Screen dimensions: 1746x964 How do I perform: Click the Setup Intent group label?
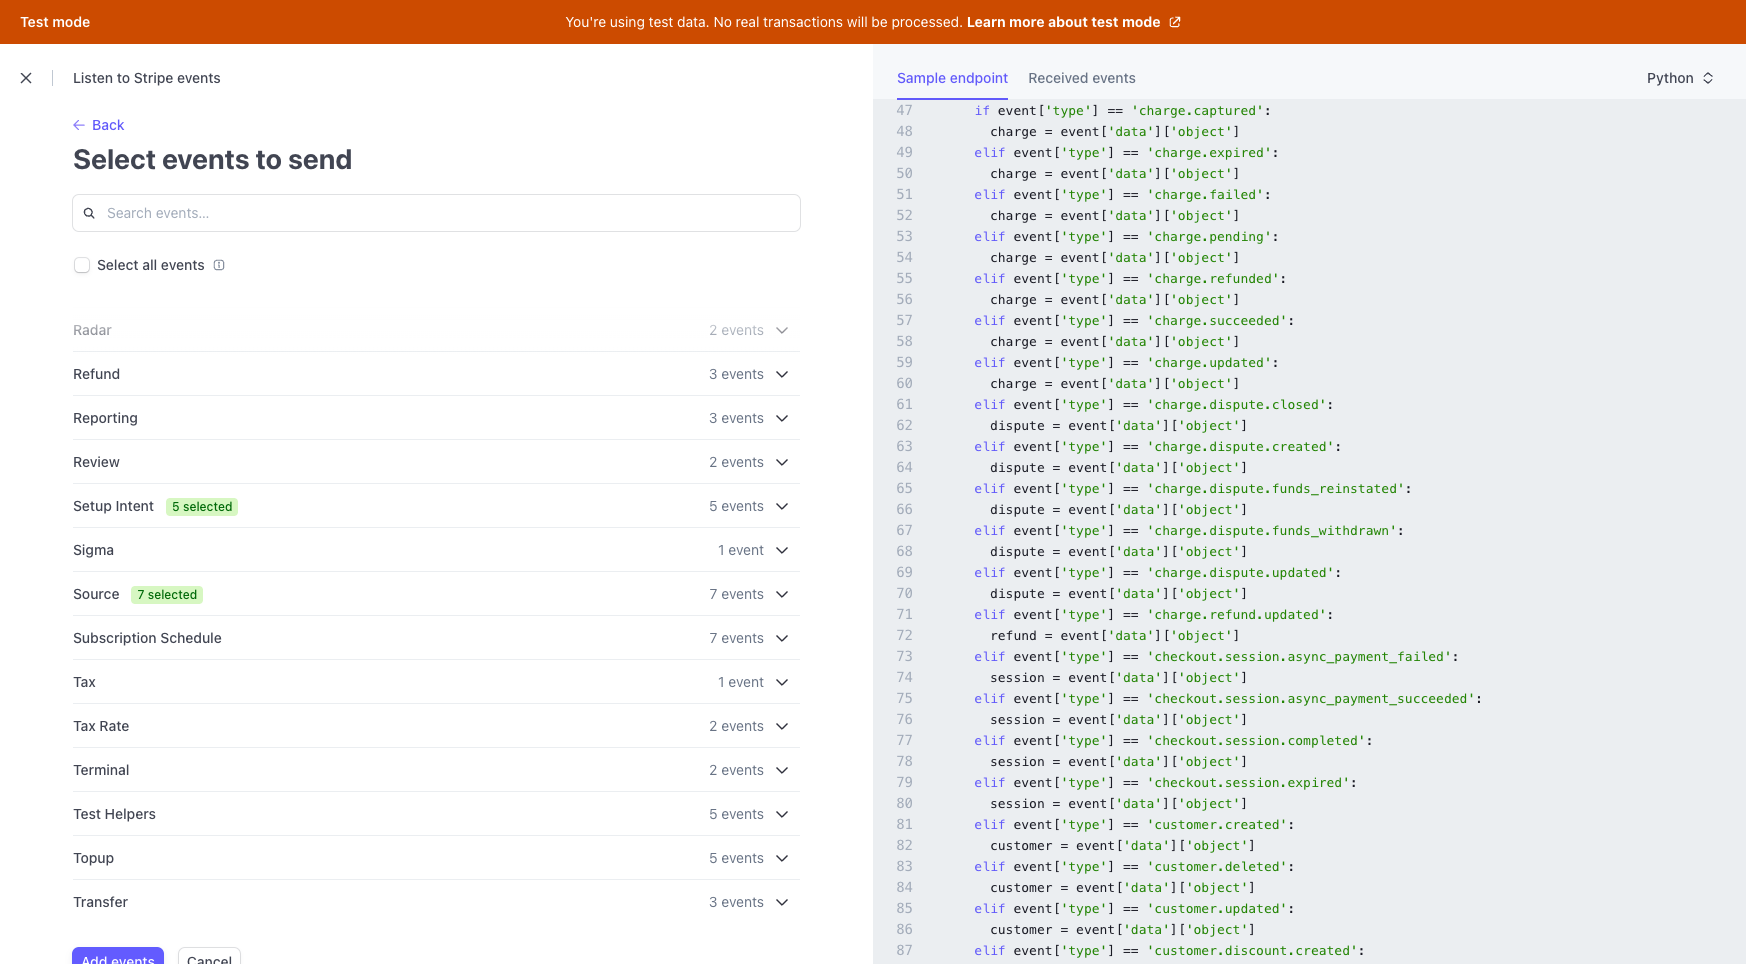(x=113, y=506)
